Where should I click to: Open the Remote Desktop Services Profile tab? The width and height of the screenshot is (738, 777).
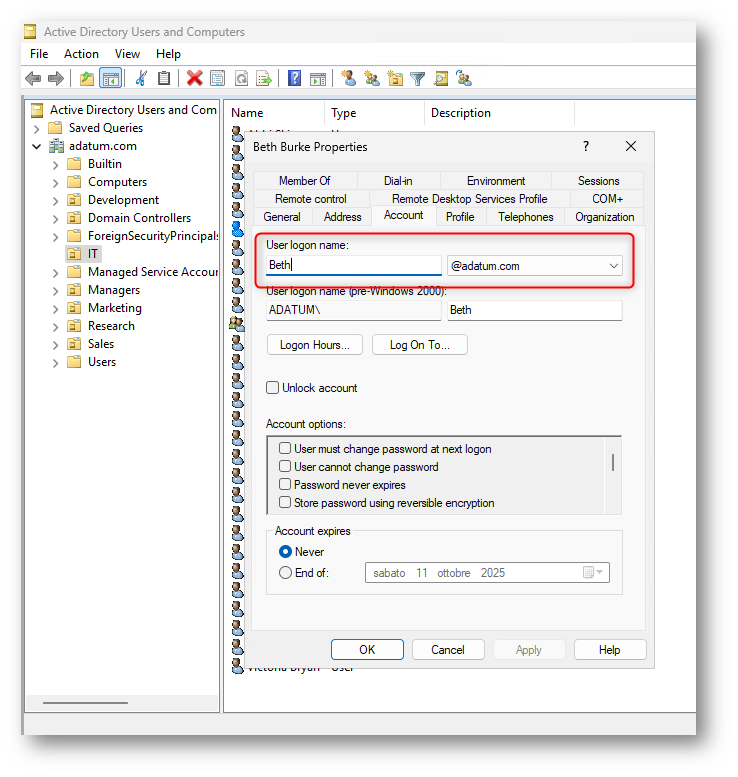469,199
